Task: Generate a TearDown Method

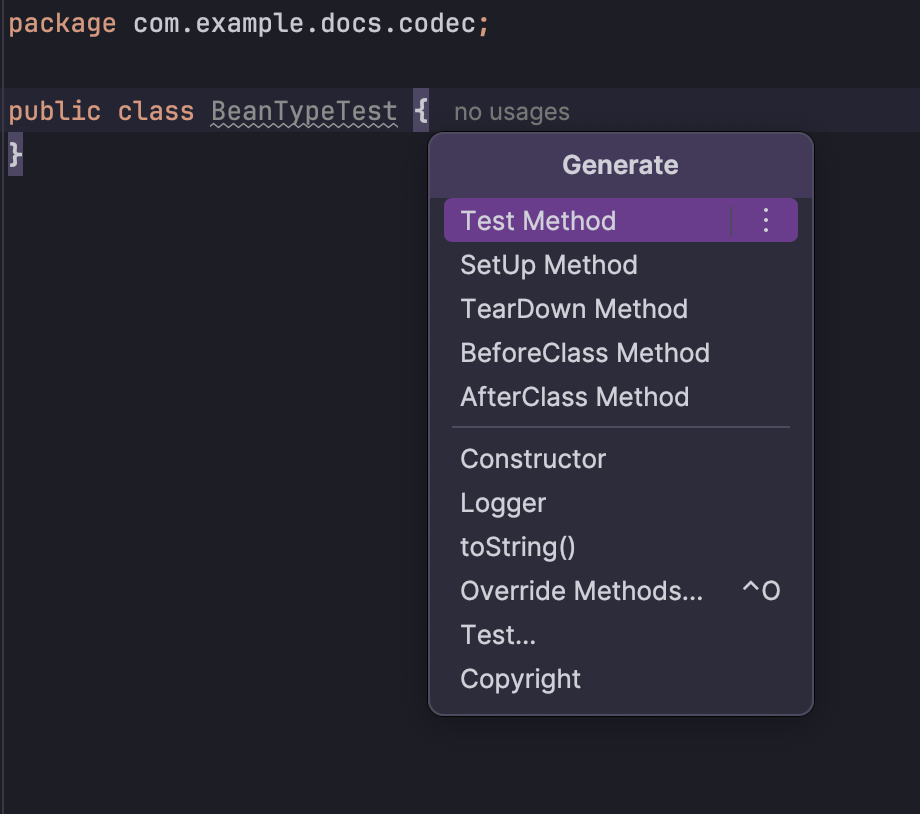Action: pos(574,308)
